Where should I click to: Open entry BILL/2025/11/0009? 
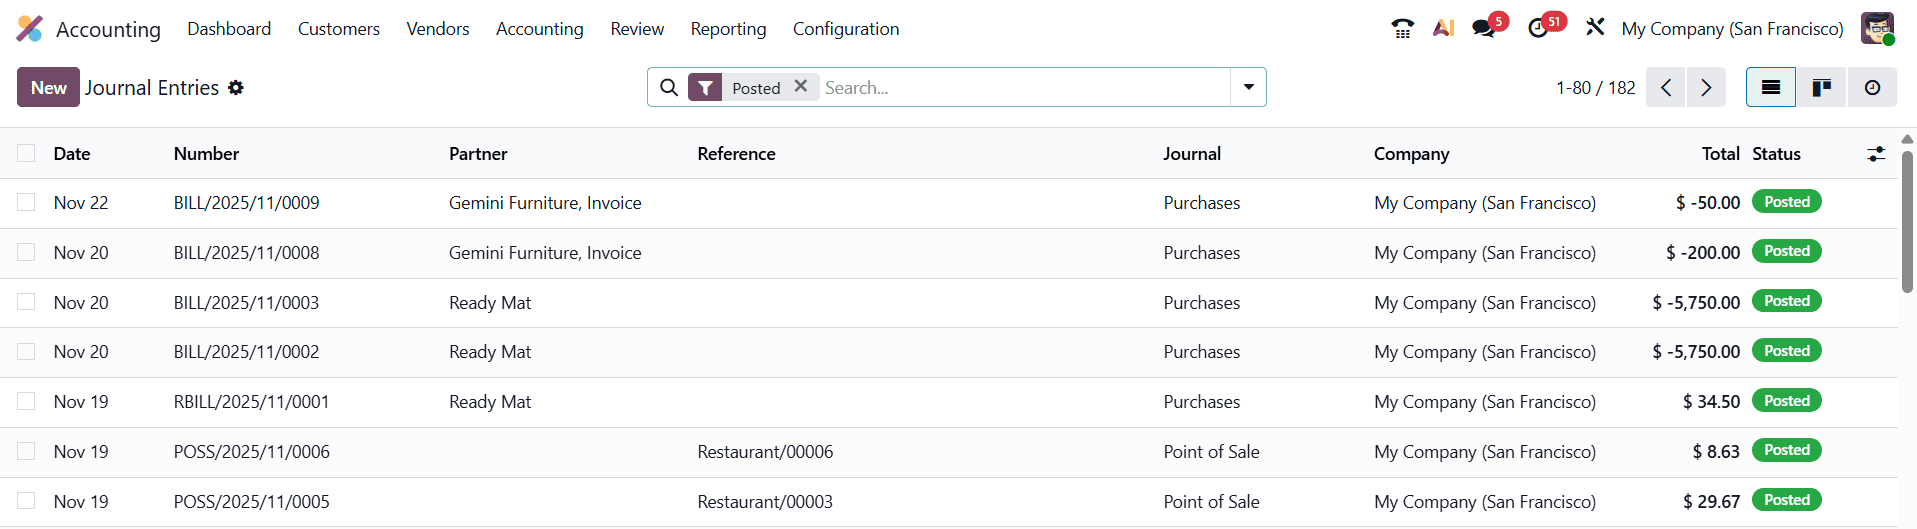tap(246, 203)
